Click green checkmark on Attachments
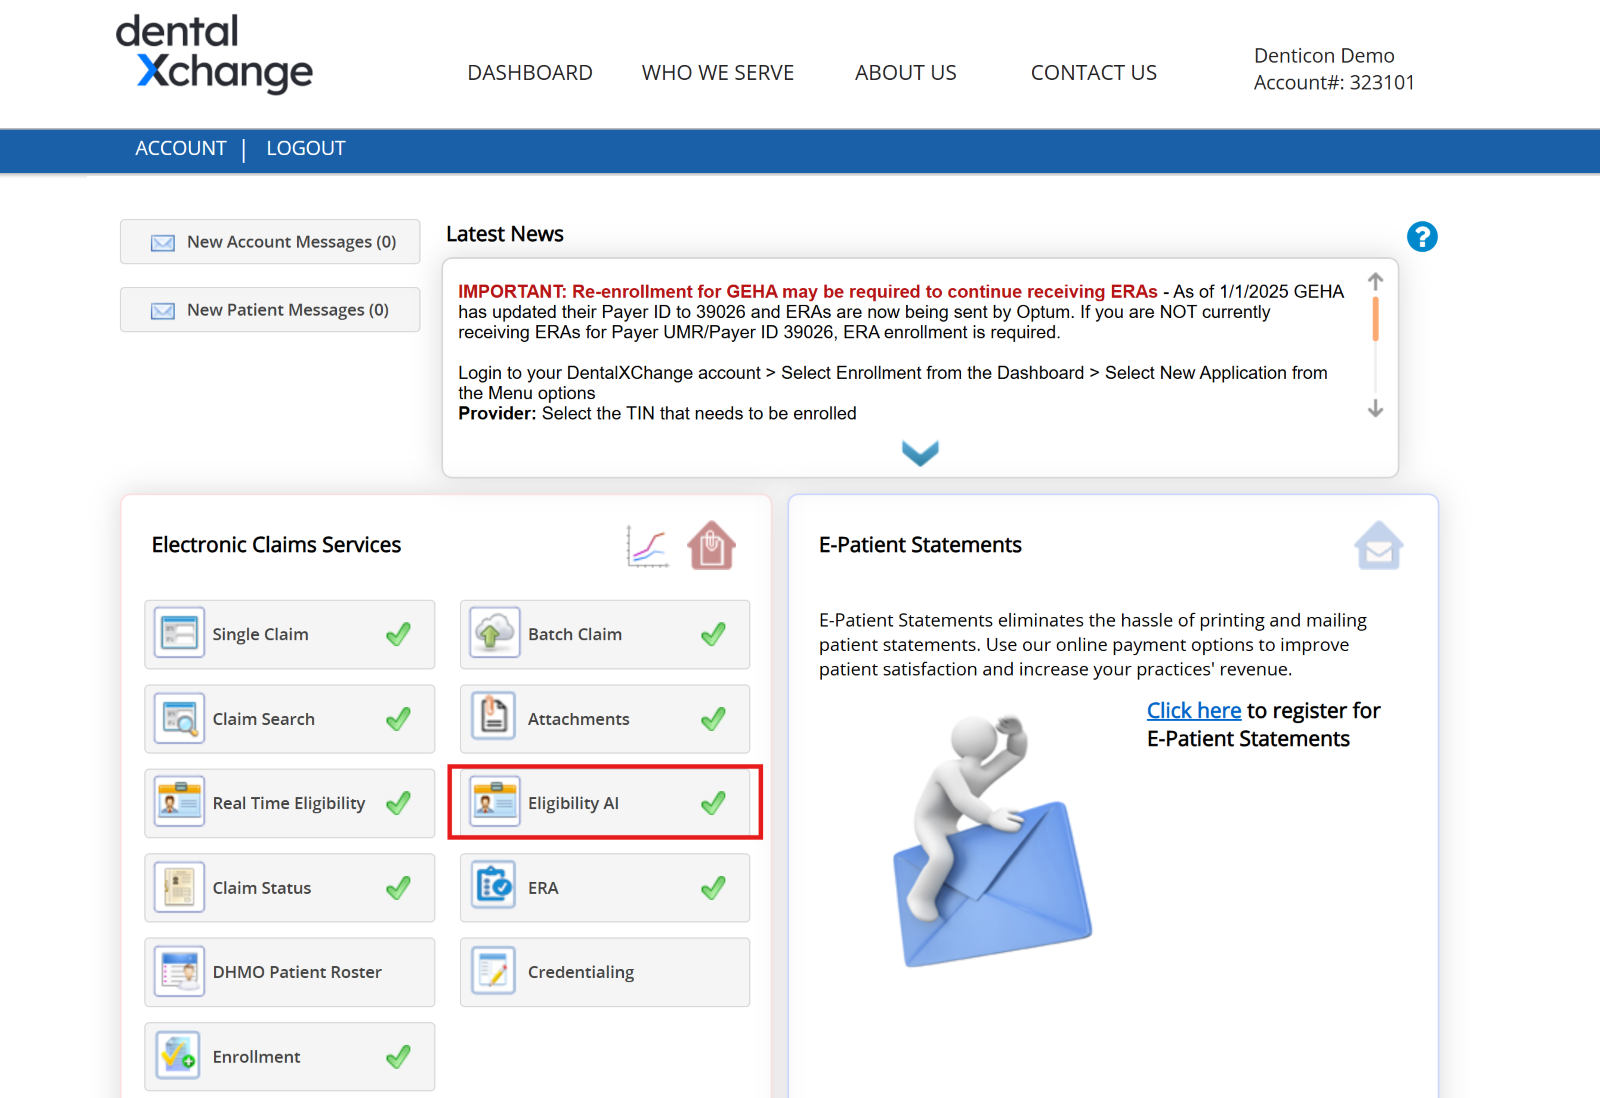Viewport: 1600px width, 1098px height. click(x=713, y=719)
